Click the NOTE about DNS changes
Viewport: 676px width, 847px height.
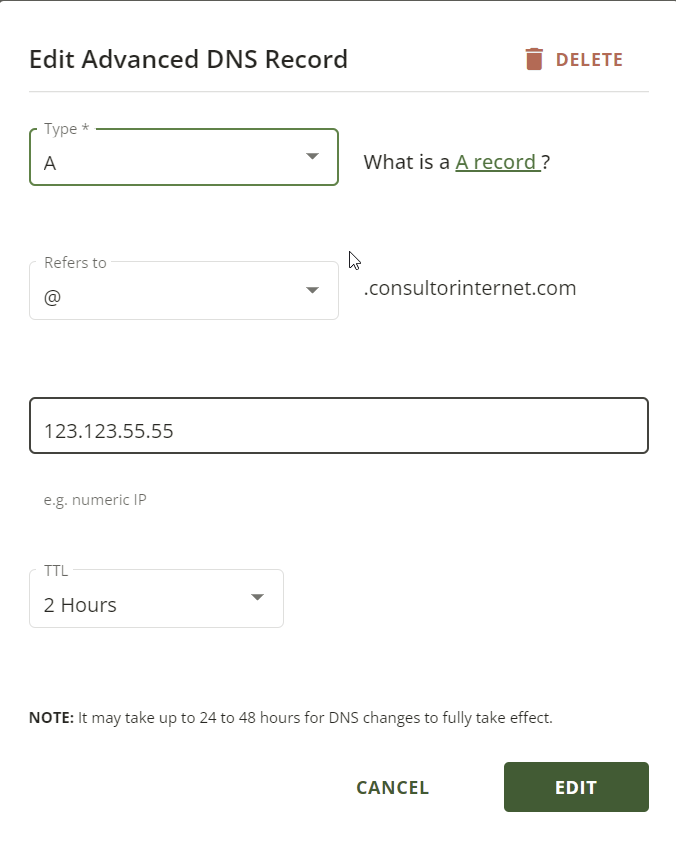coord(291,717)
